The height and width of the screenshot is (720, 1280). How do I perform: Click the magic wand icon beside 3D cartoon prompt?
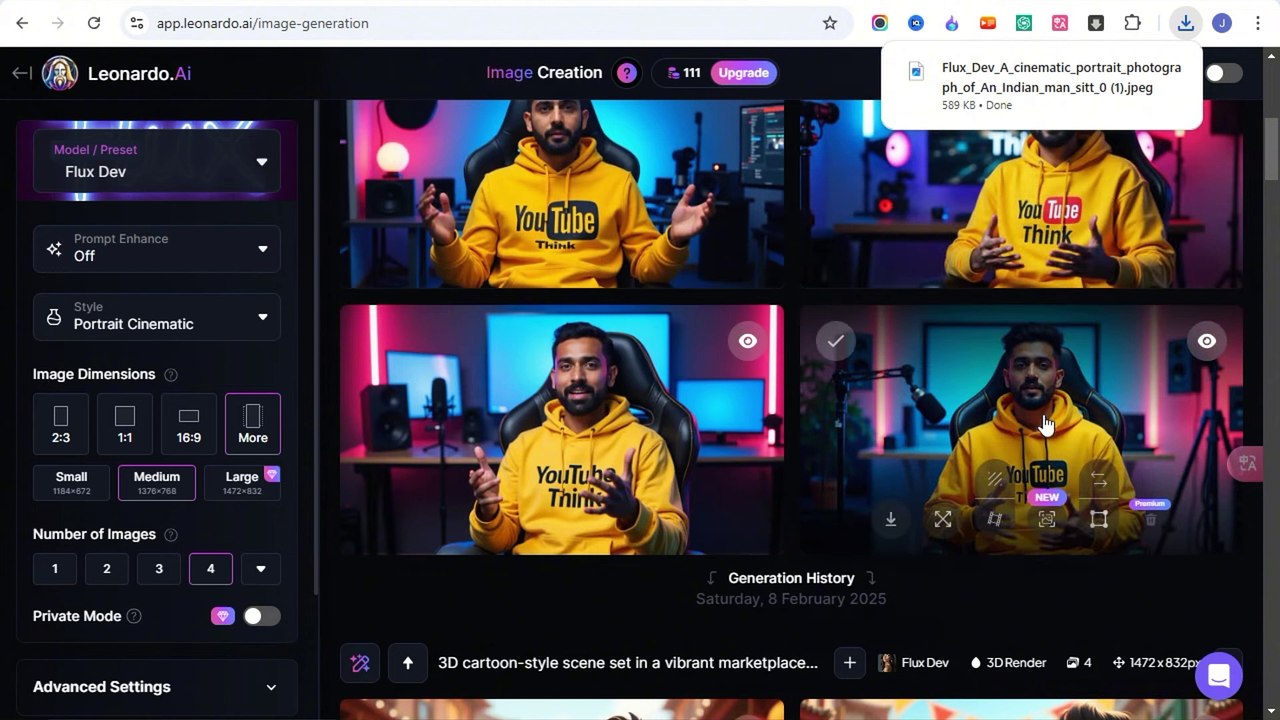coord(361,663)
